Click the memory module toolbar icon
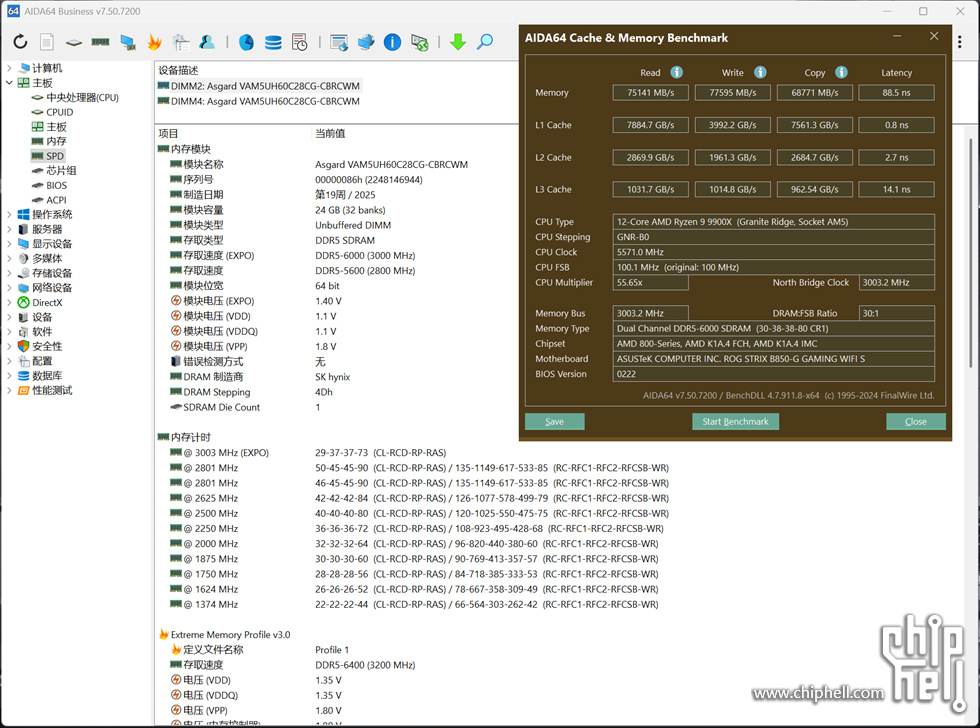 (x=100, y=42)
